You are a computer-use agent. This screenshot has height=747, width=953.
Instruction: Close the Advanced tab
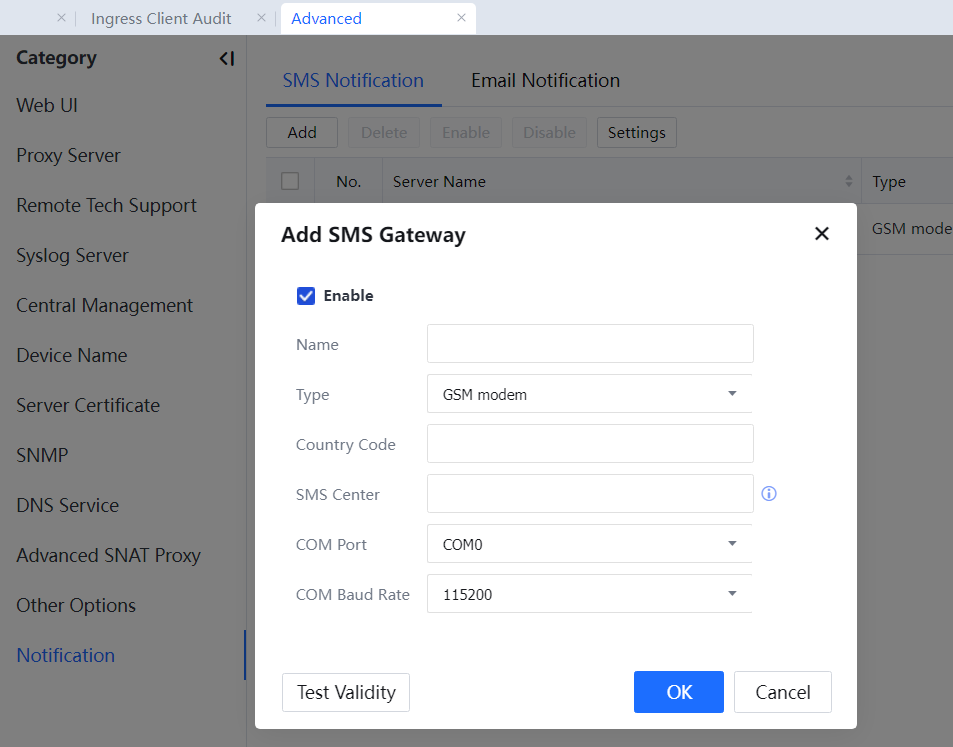(461, 18)
